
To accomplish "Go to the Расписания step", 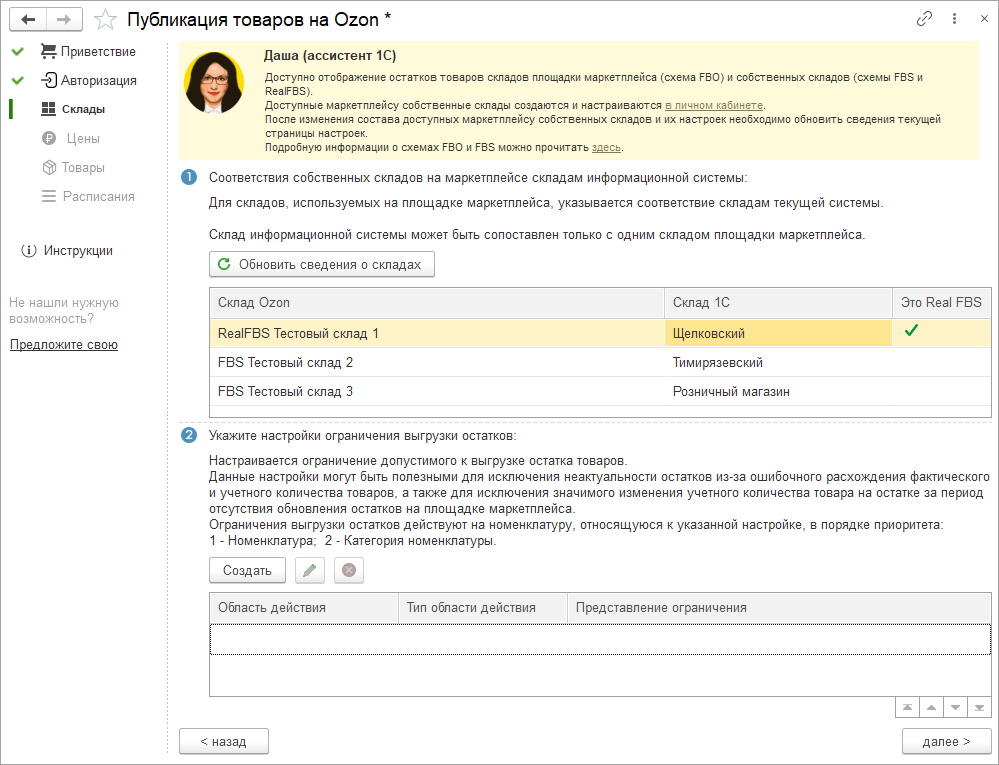I will click(88, 196).
